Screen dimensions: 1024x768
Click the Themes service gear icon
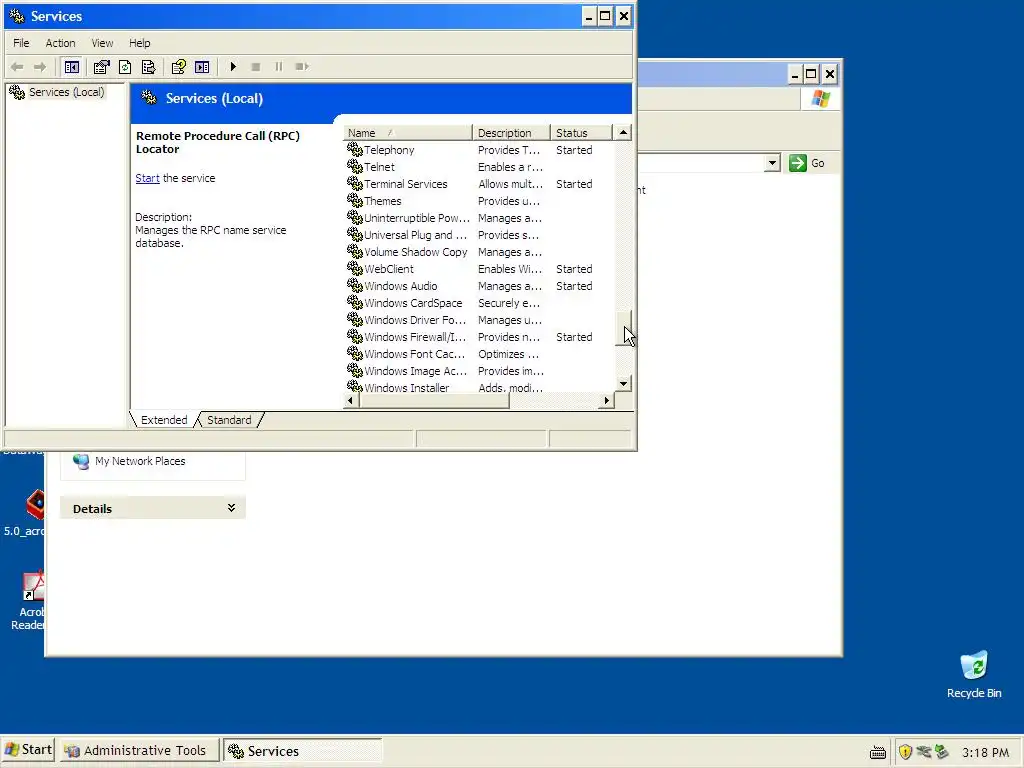[355, 200]
